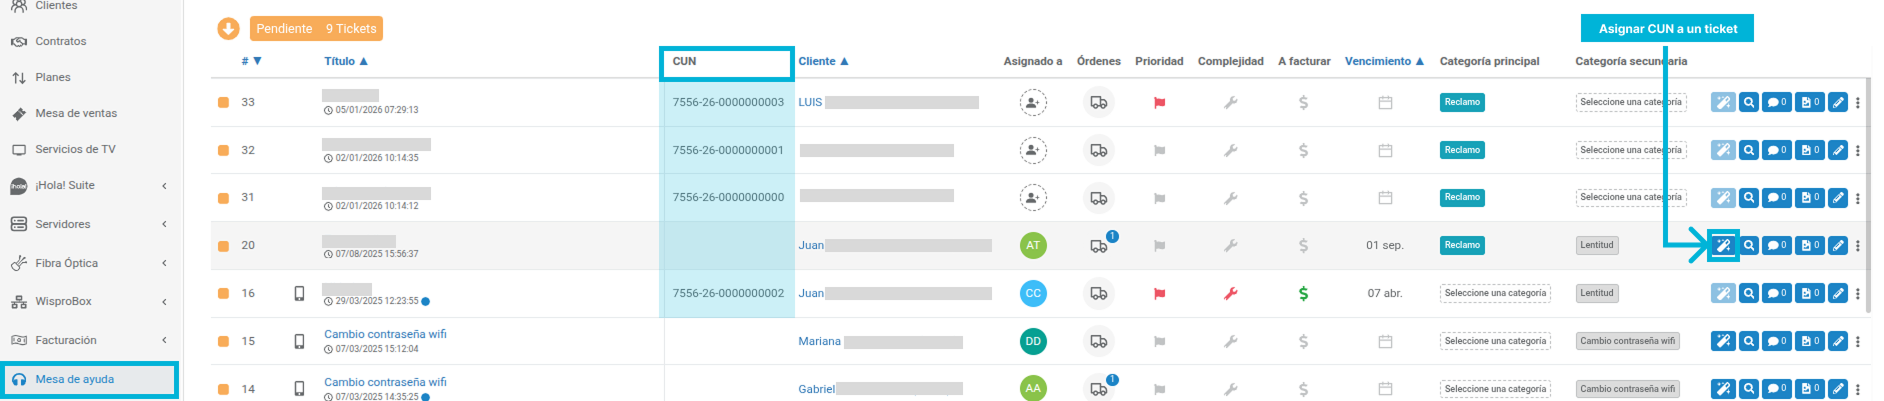Edit ticket 33 with pencil icon
The width and height of the screenshot is (1884, 401).
(x=1838, y=102)
